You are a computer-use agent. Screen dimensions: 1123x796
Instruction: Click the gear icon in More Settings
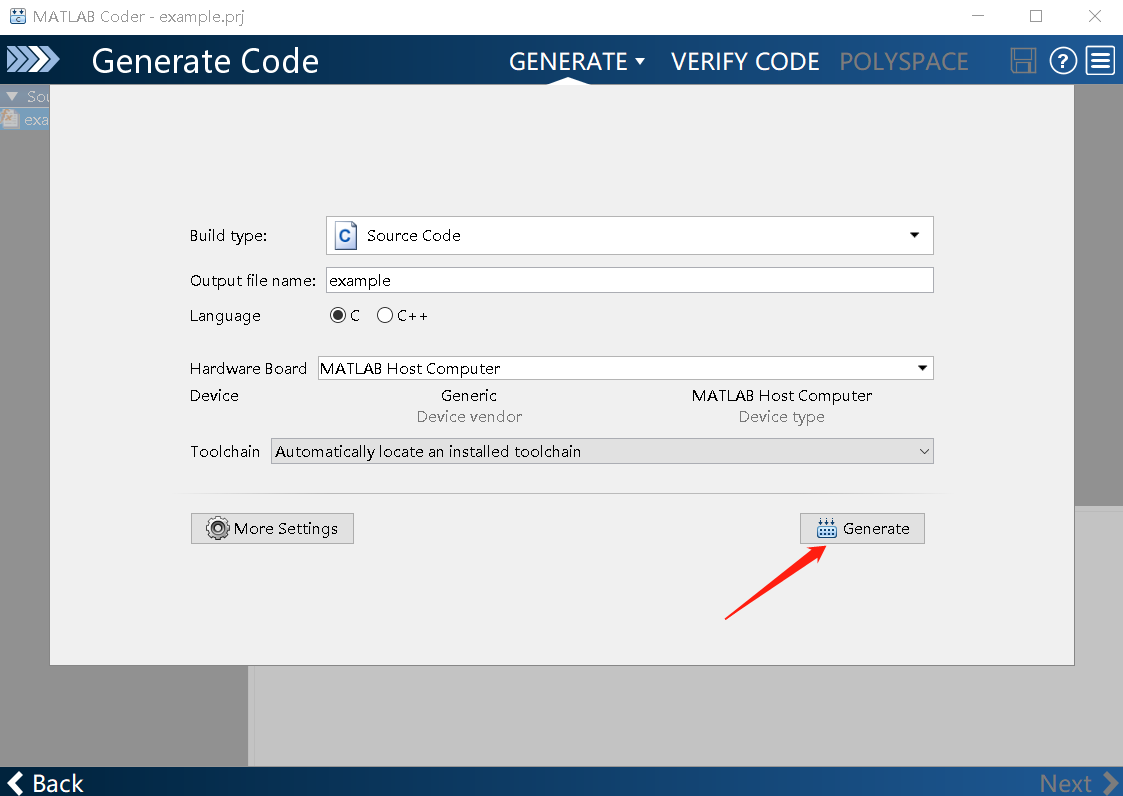pyautogui.click(x=217, y=528)
